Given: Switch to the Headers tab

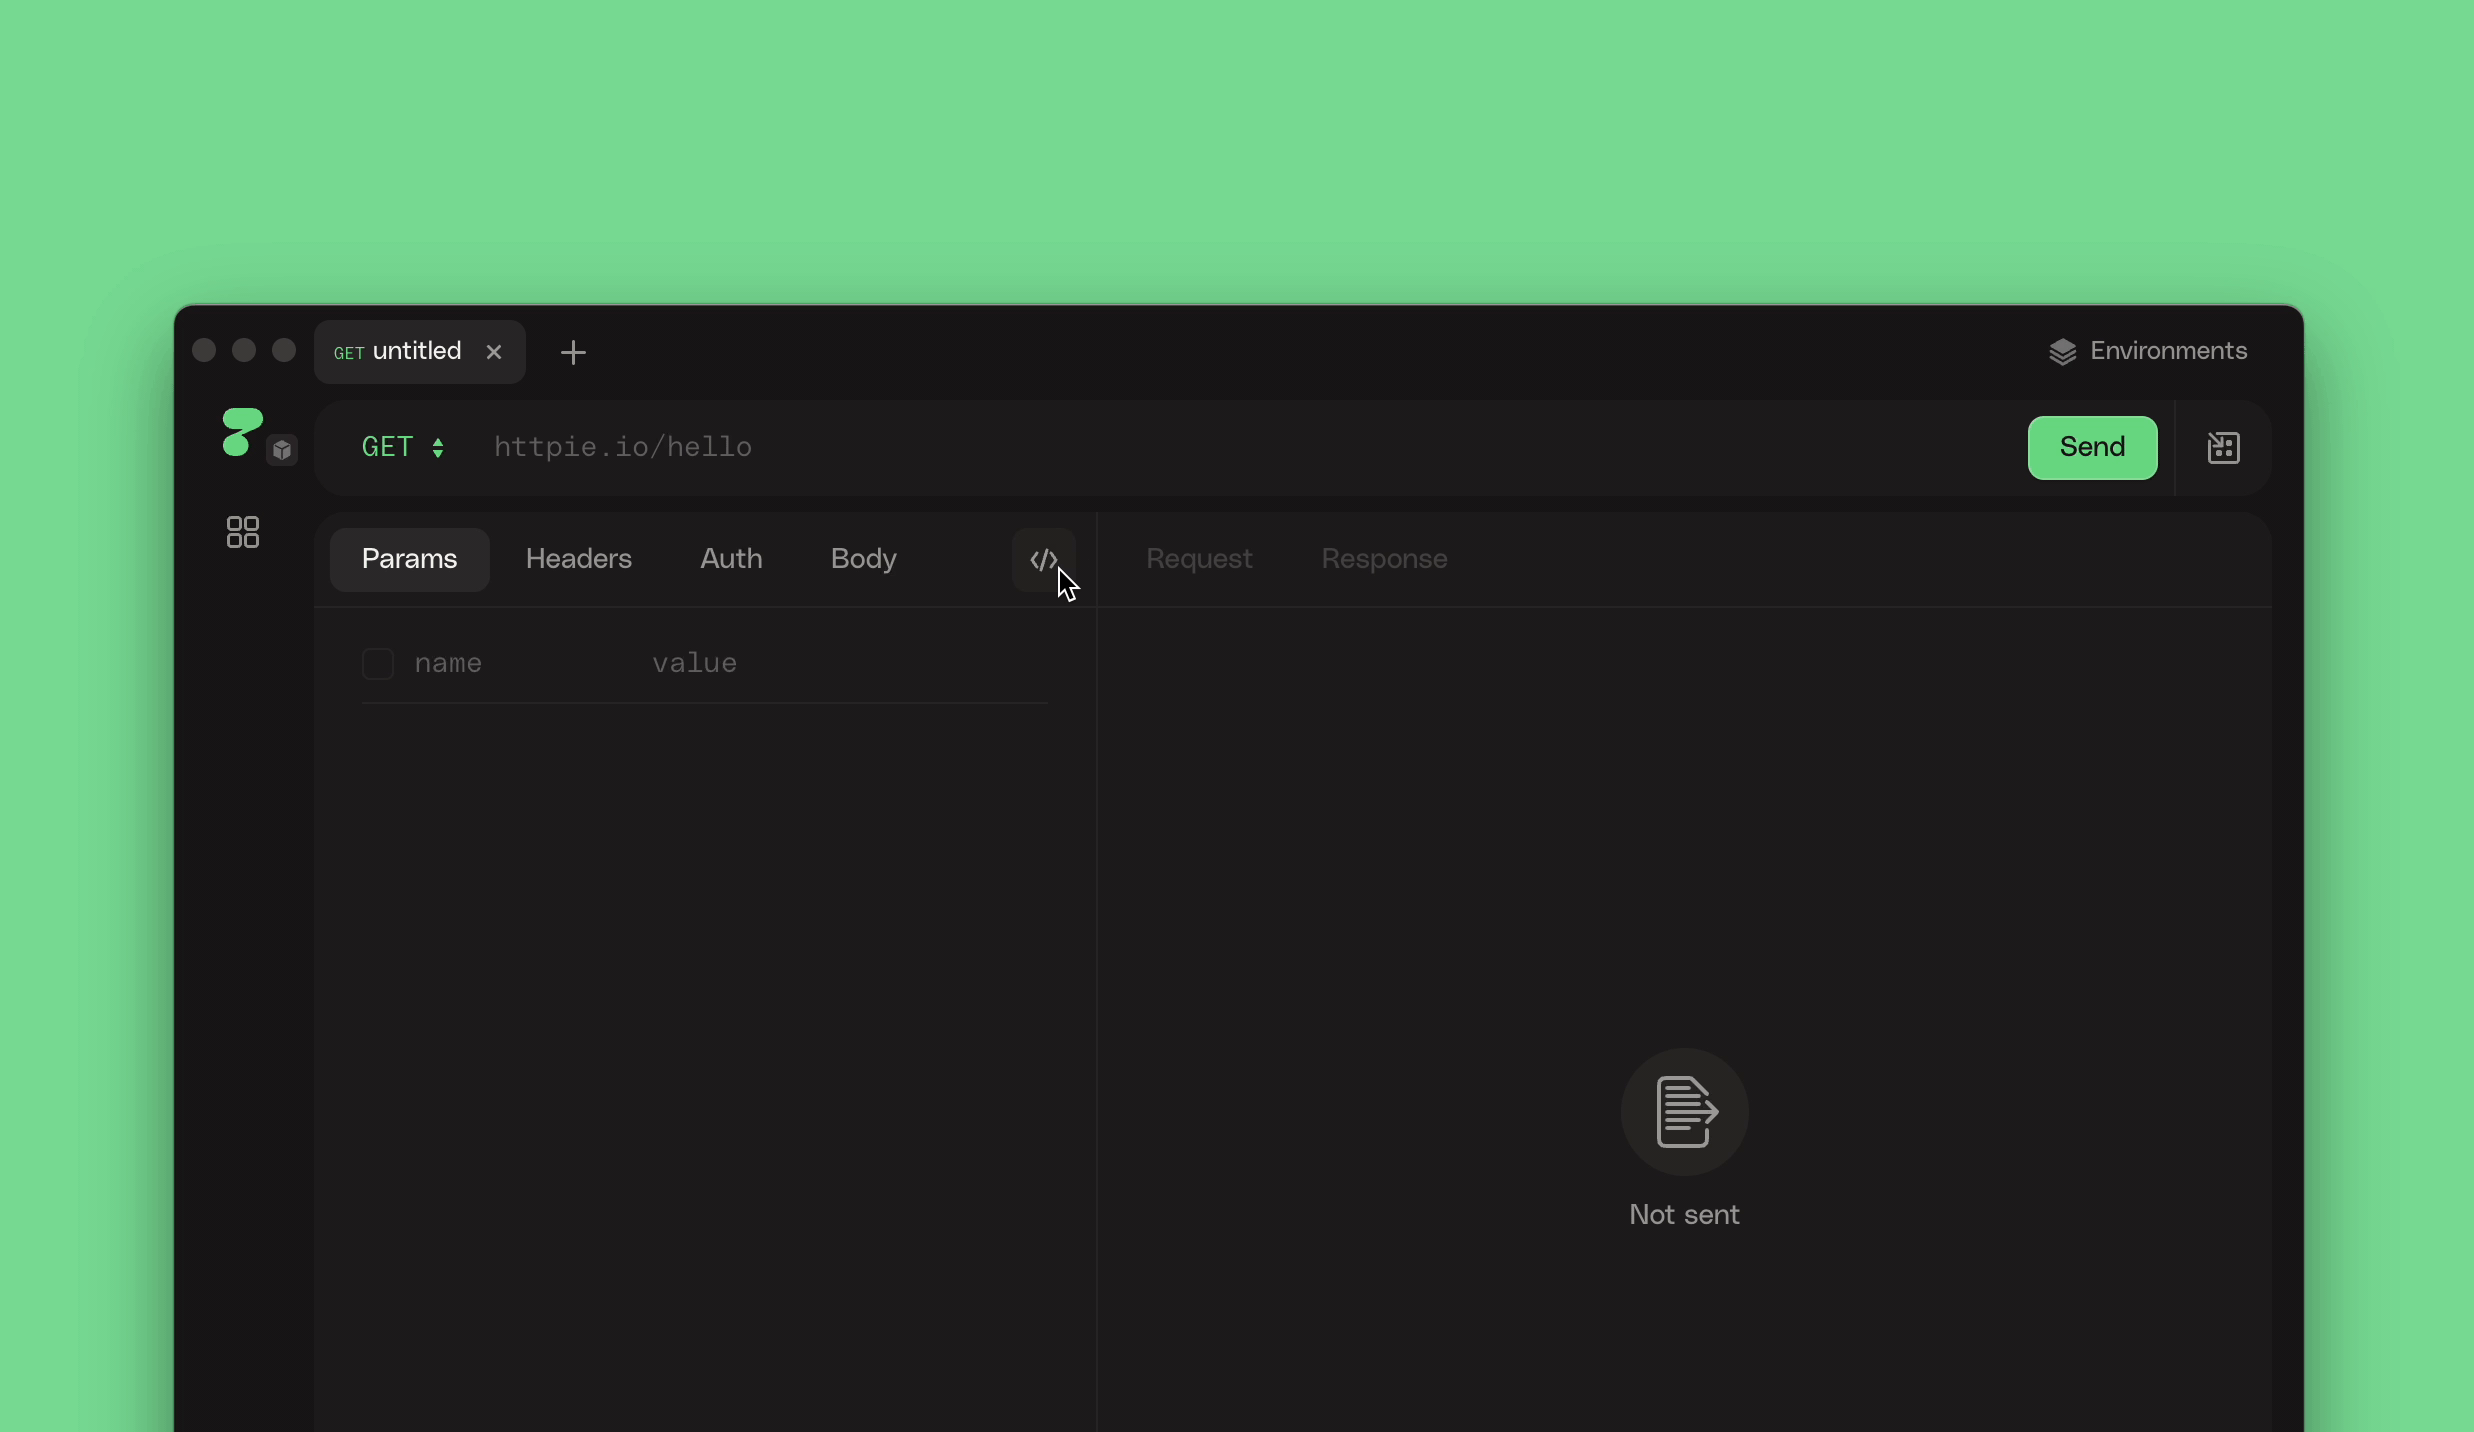Looking at the screenshot, I should (x=579, y=559).
